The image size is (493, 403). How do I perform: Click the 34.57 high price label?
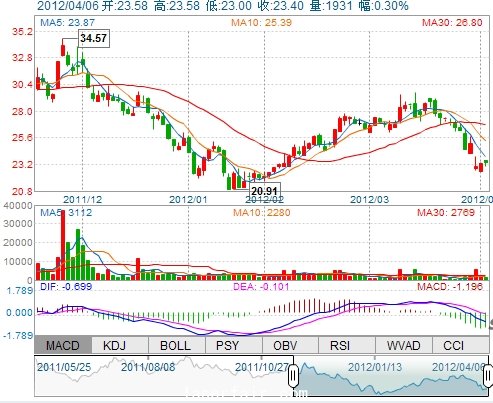coord(93,38)
